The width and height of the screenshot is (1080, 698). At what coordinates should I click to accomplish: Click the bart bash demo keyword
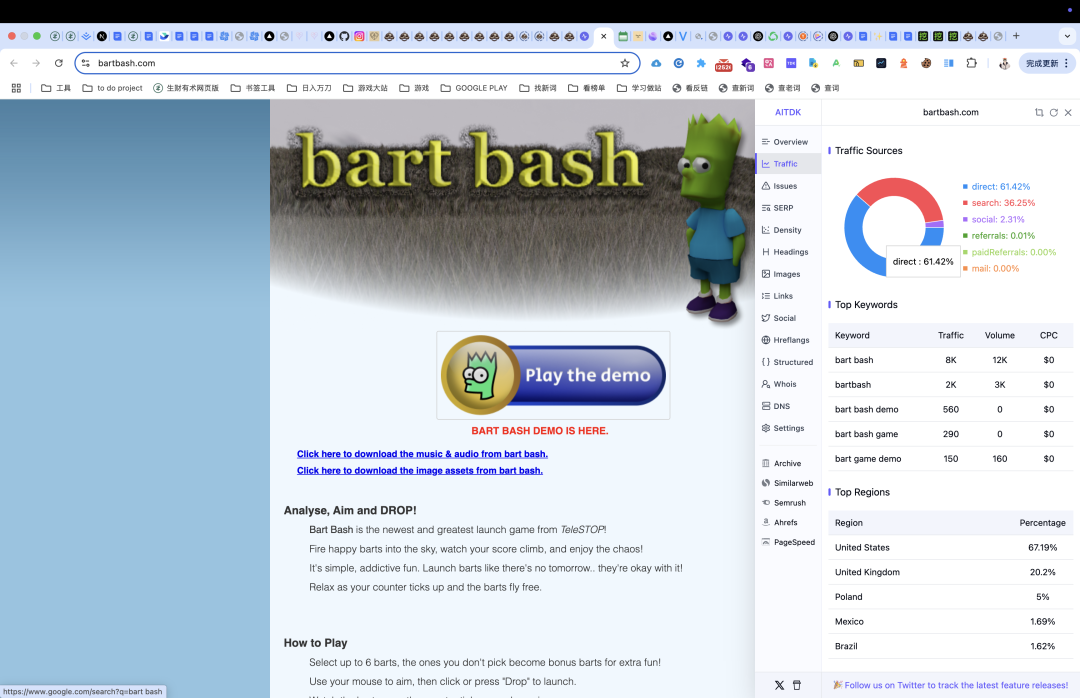point(866,409)
